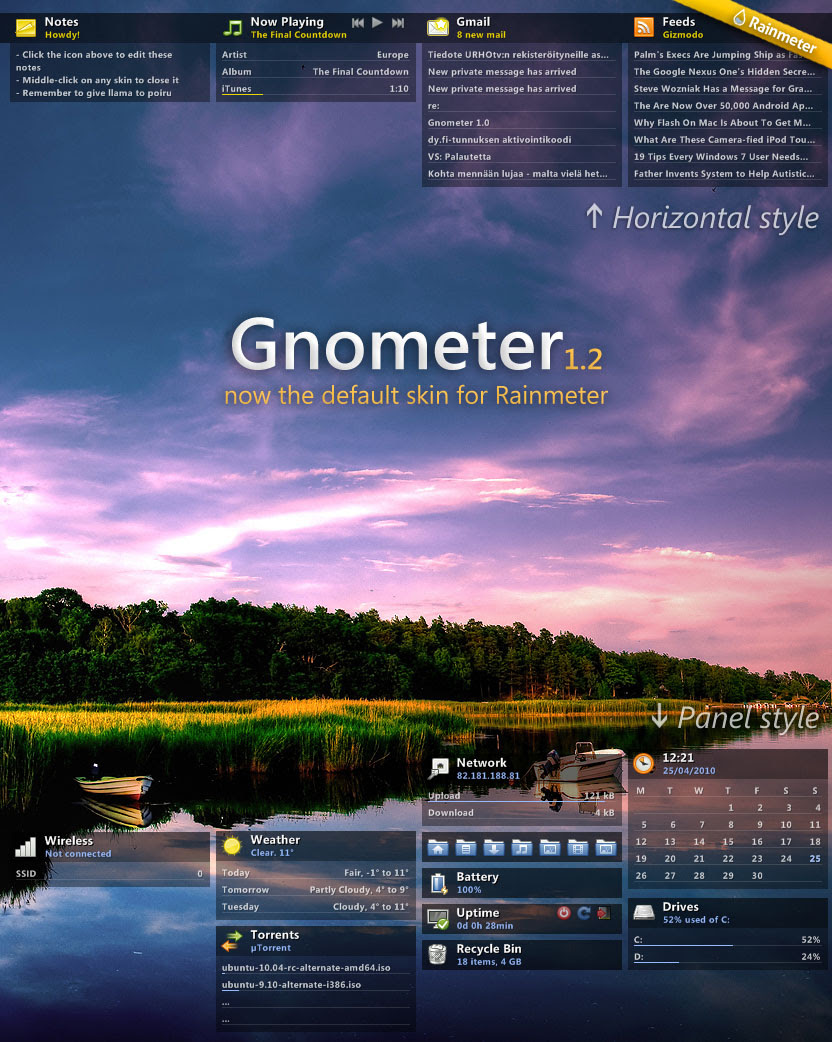This screenshot has width=832, height=1042.
Task: Open the Documents folder launcher icon
Action: tap(465, 848)
